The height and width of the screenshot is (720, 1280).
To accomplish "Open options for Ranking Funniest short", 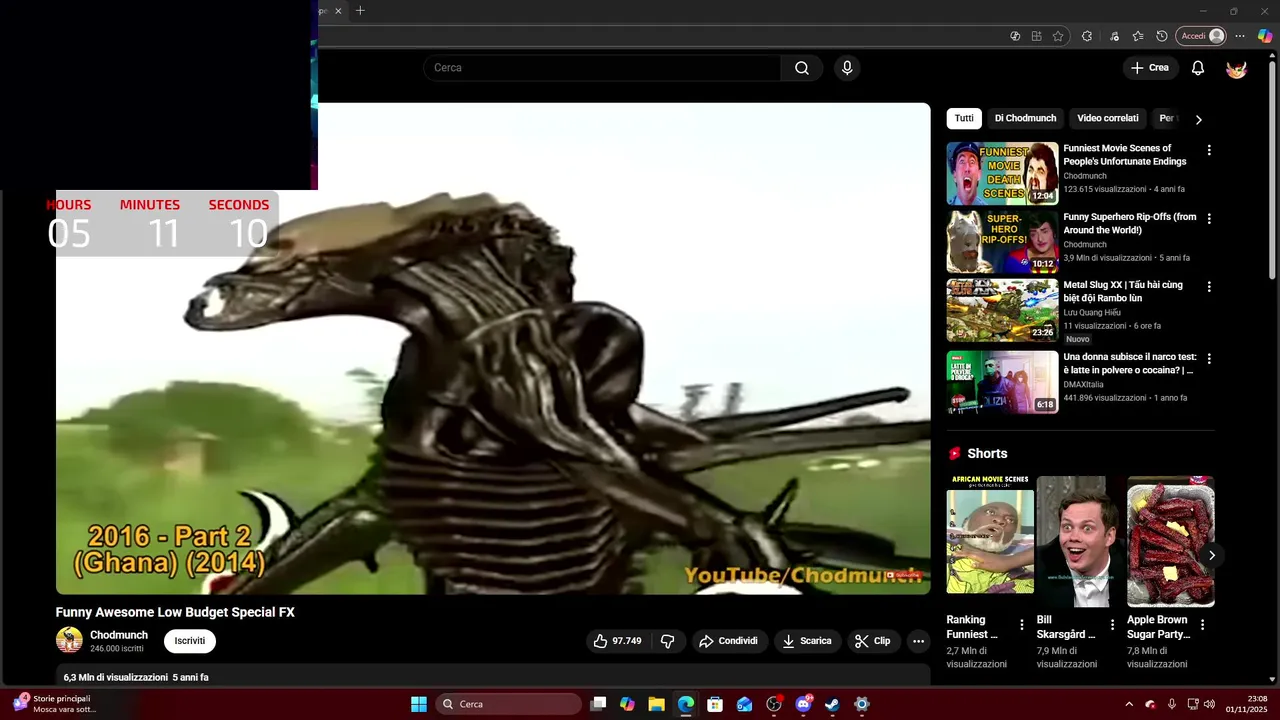I will point(1022,625).
